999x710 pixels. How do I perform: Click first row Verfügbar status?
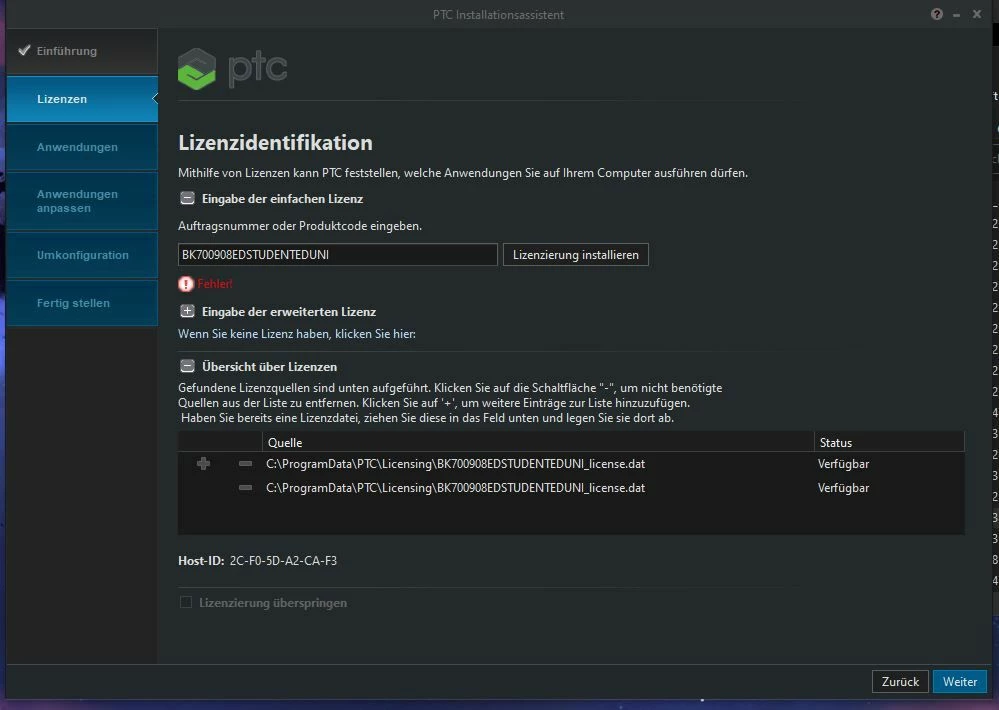point(844,464)
